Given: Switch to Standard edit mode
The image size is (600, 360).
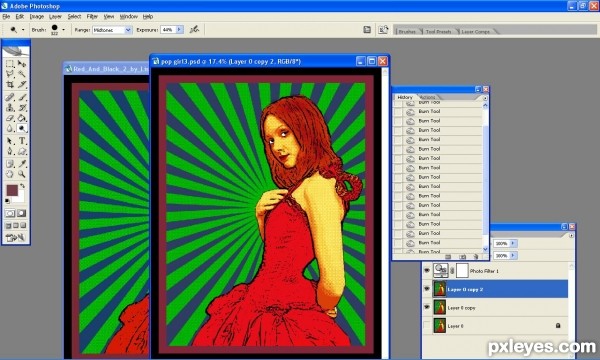Looking at the screenshot, I should point(10,213).
